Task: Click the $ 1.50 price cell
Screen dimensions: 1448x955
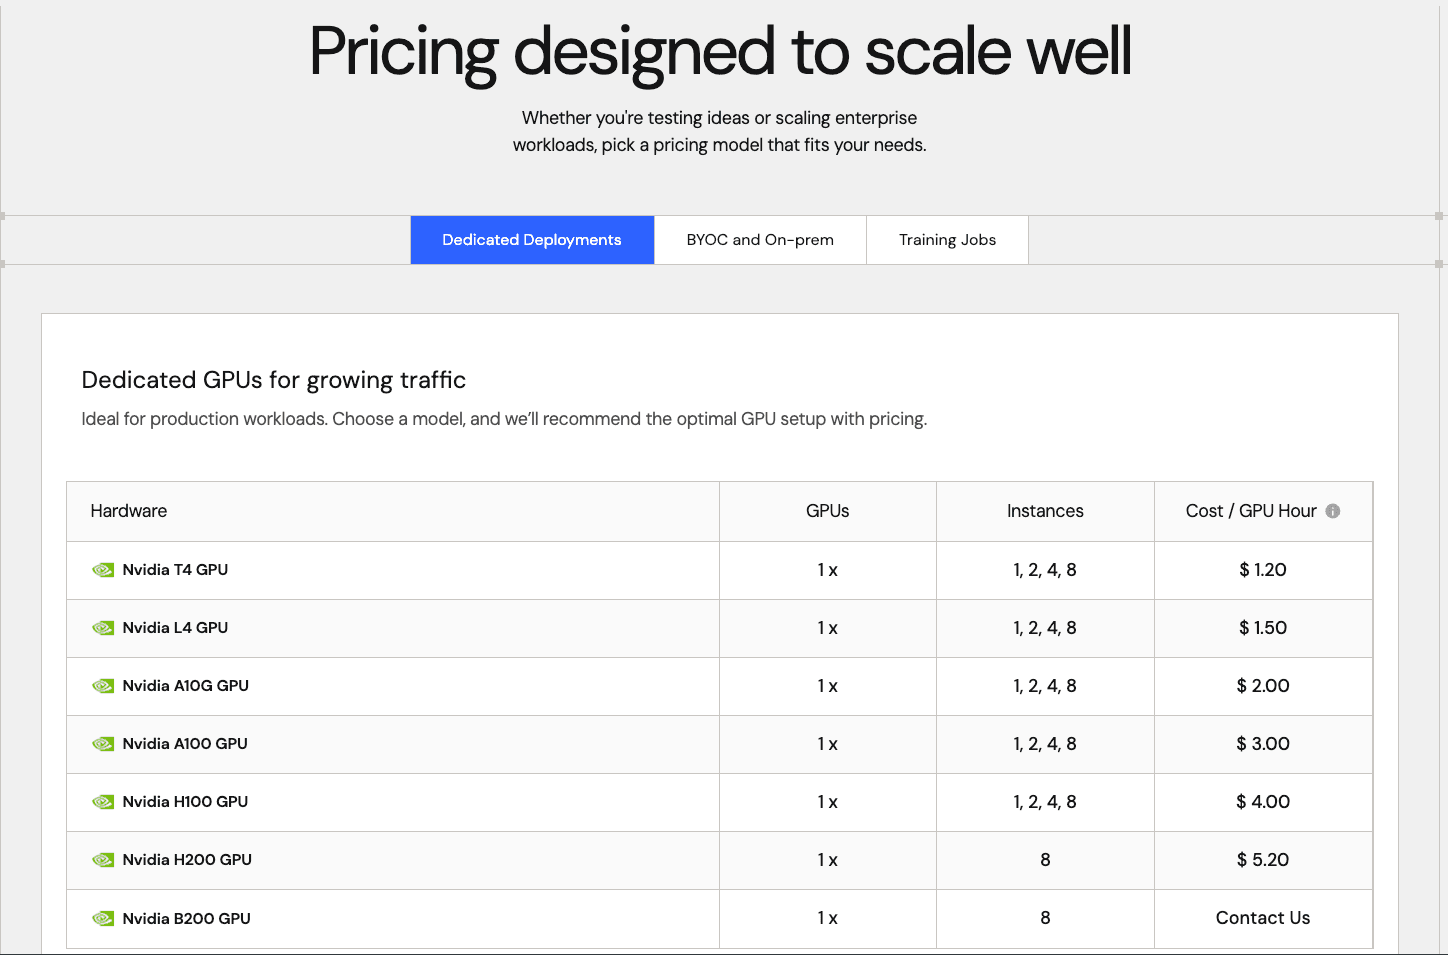Action: coord(1263,628)
